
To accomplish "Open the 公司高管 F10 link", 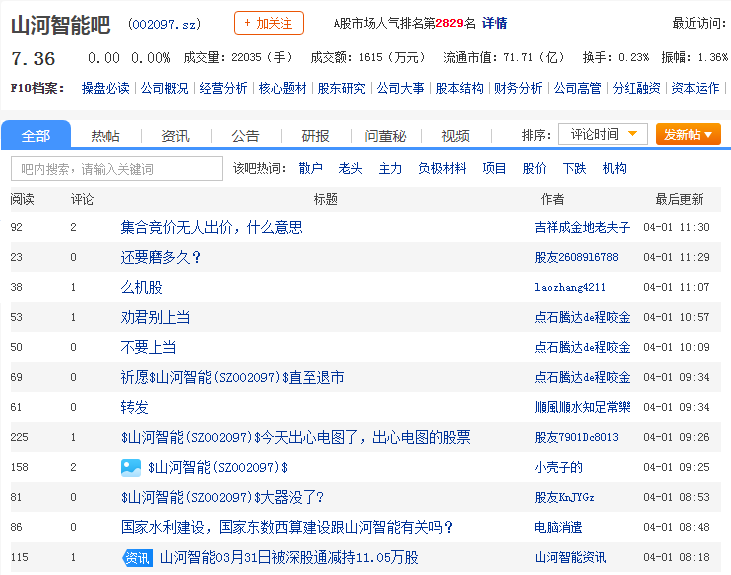I will 577,88.
